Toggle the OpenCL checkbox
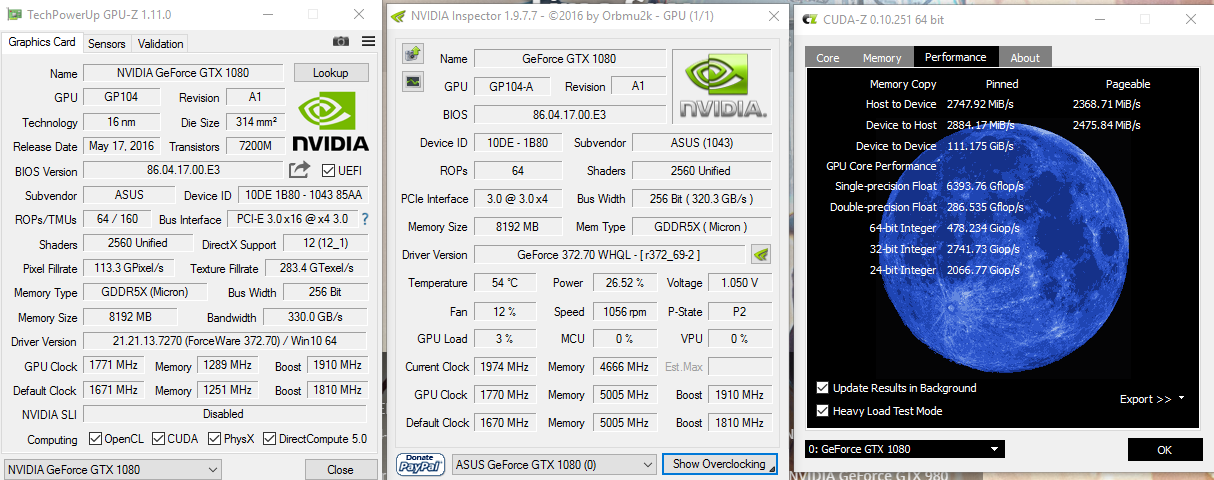Viewport: 1214px width, 480px height. coord(95,439)
